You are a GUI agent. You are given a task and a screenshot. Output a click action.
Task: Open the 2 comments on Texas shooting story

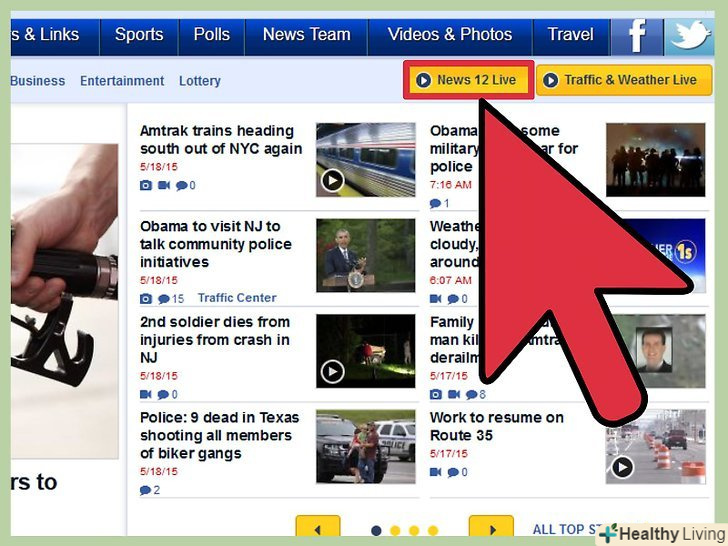point(150,490)
